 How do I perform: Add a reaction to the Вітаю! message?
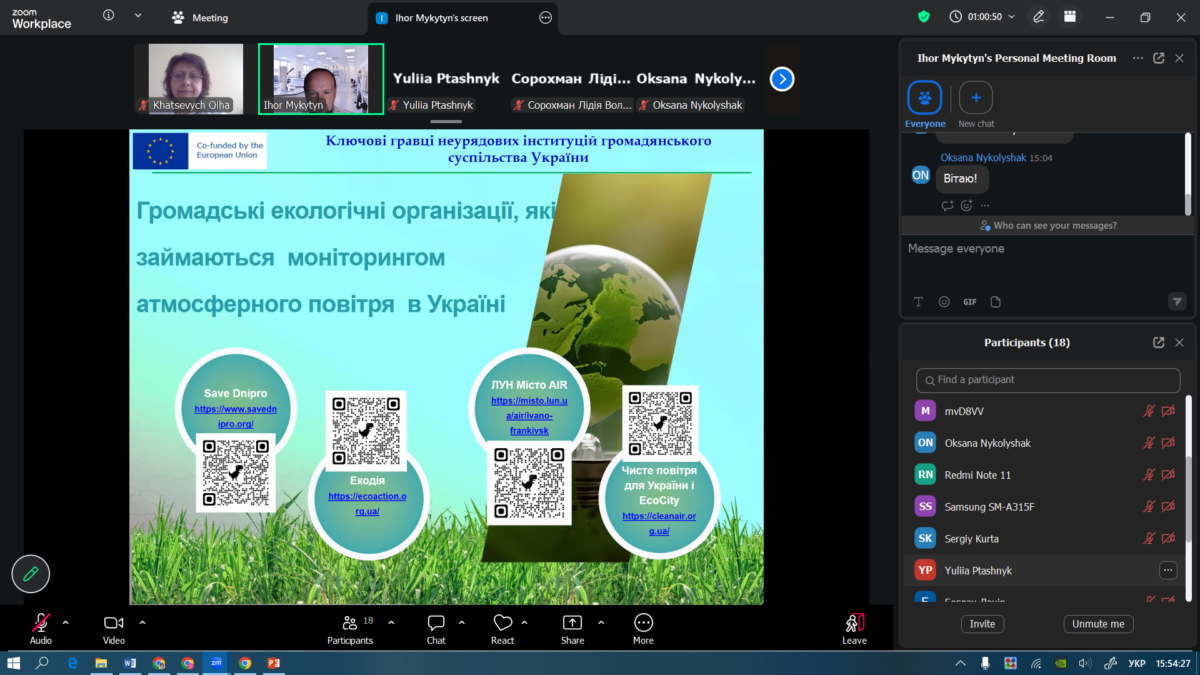[x=966, y=206]
